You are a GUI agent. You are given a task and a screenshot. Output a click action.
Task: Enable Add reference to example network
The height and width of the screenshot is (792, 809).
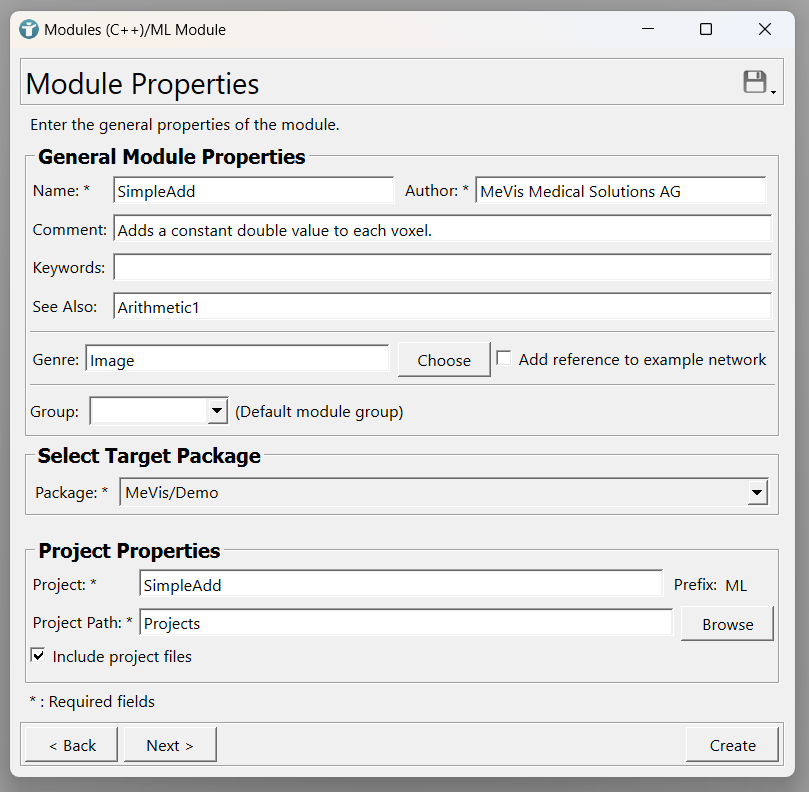click(x=504, y=359)
